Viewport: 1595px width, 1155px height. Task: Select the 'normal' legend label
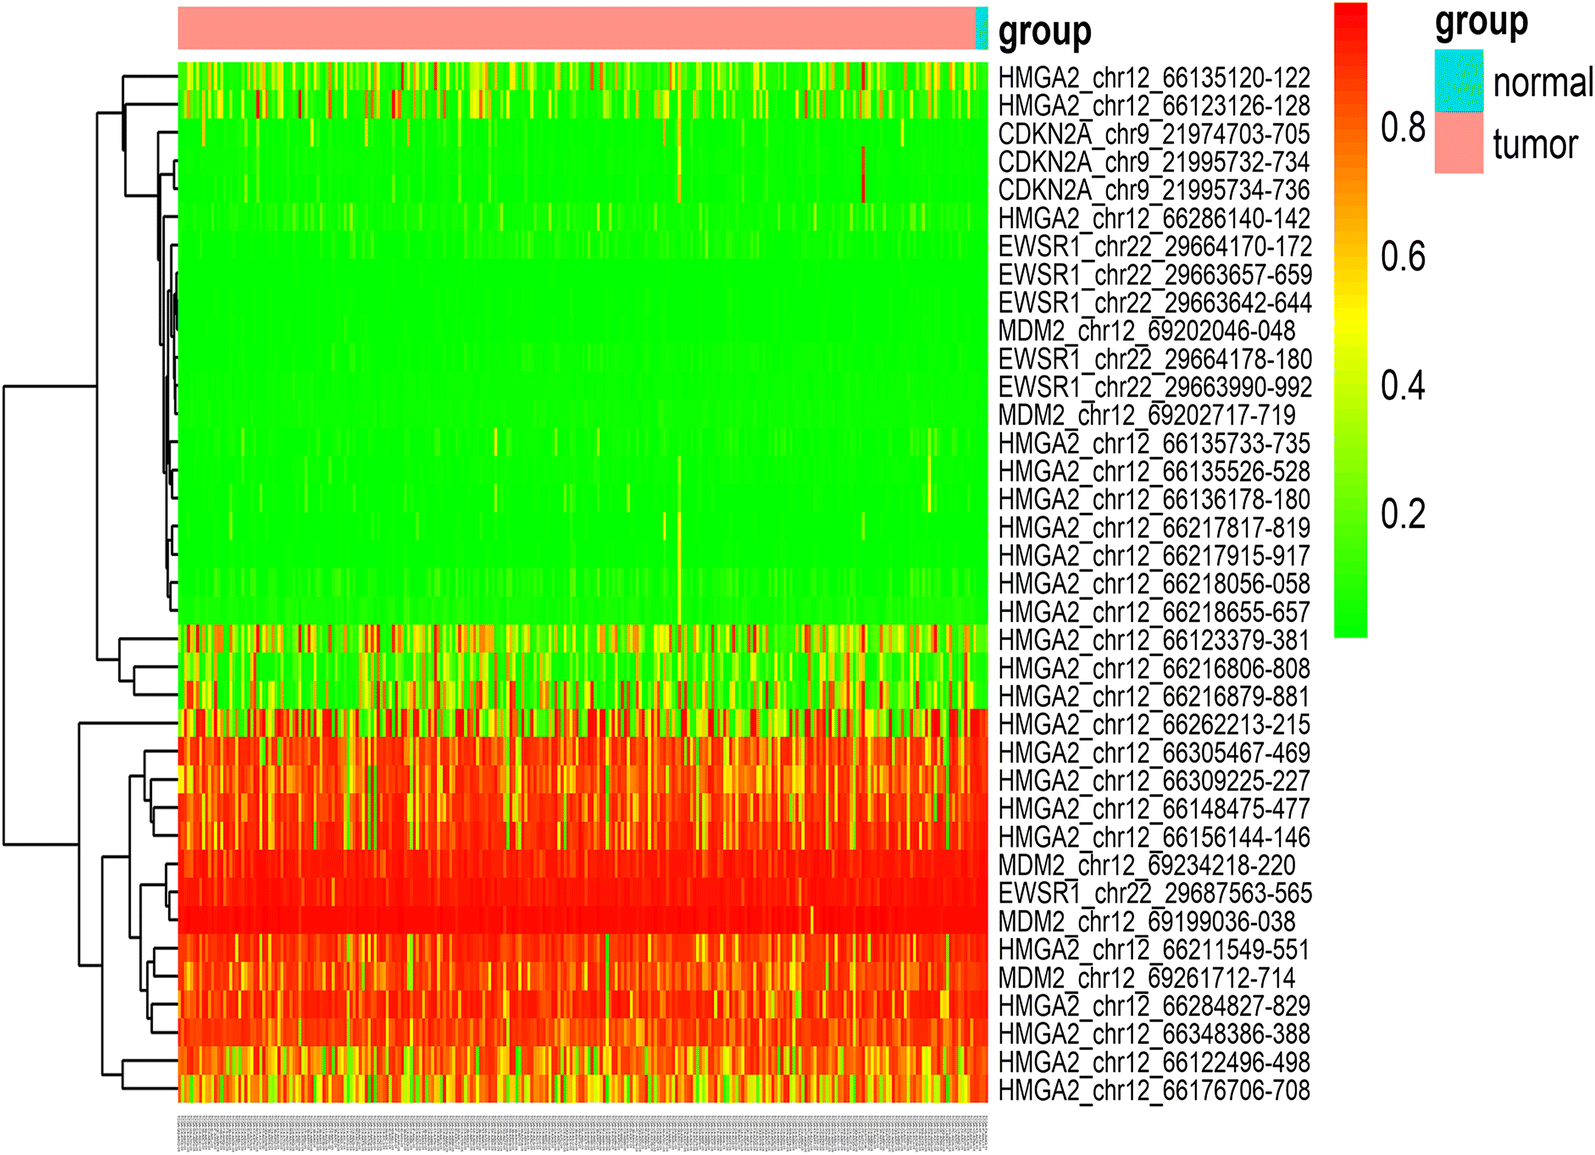pos(1543,82)
